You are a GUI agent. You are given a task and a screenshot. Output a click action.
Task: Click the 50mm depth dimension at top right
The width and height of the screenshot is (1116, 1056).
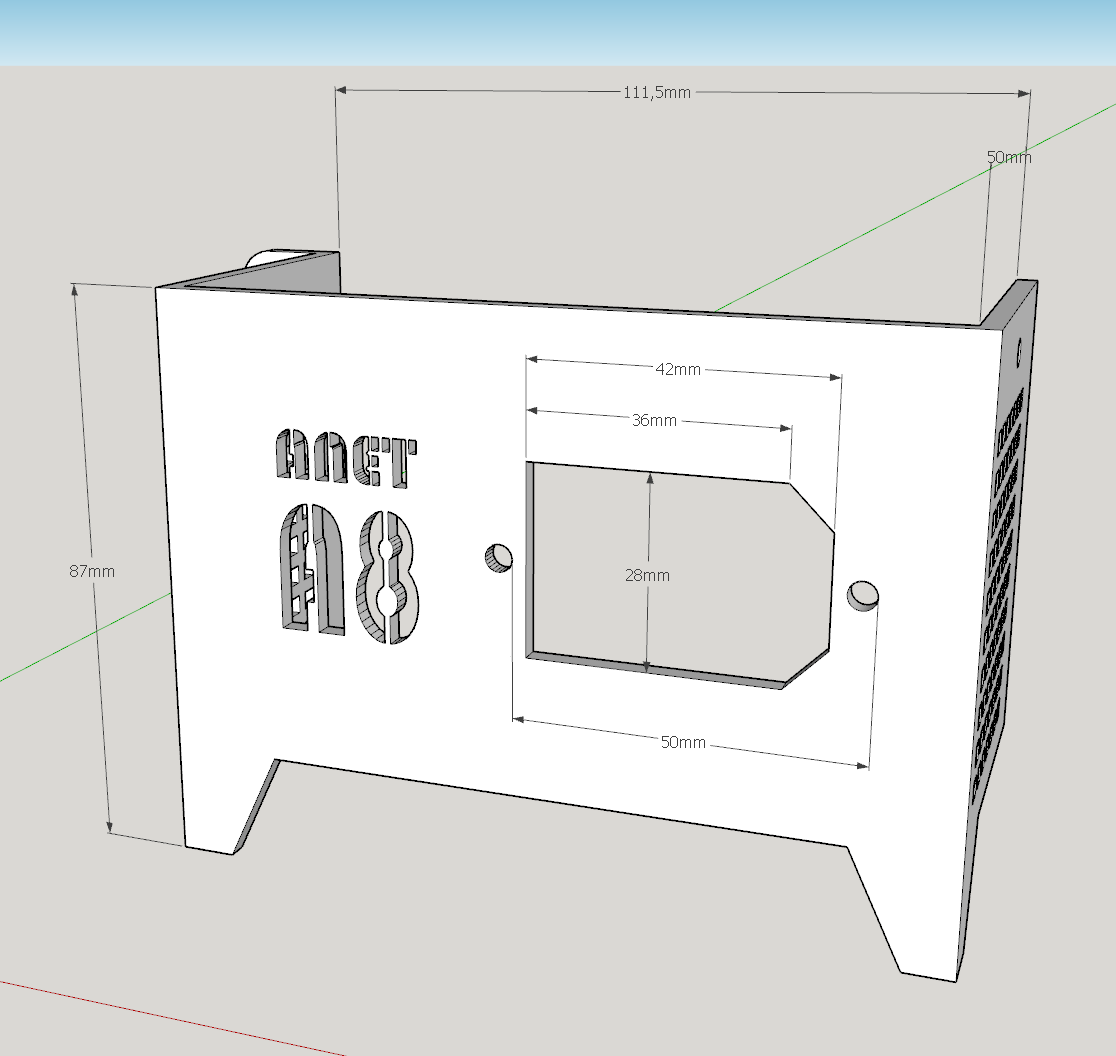pos(1009,157)
